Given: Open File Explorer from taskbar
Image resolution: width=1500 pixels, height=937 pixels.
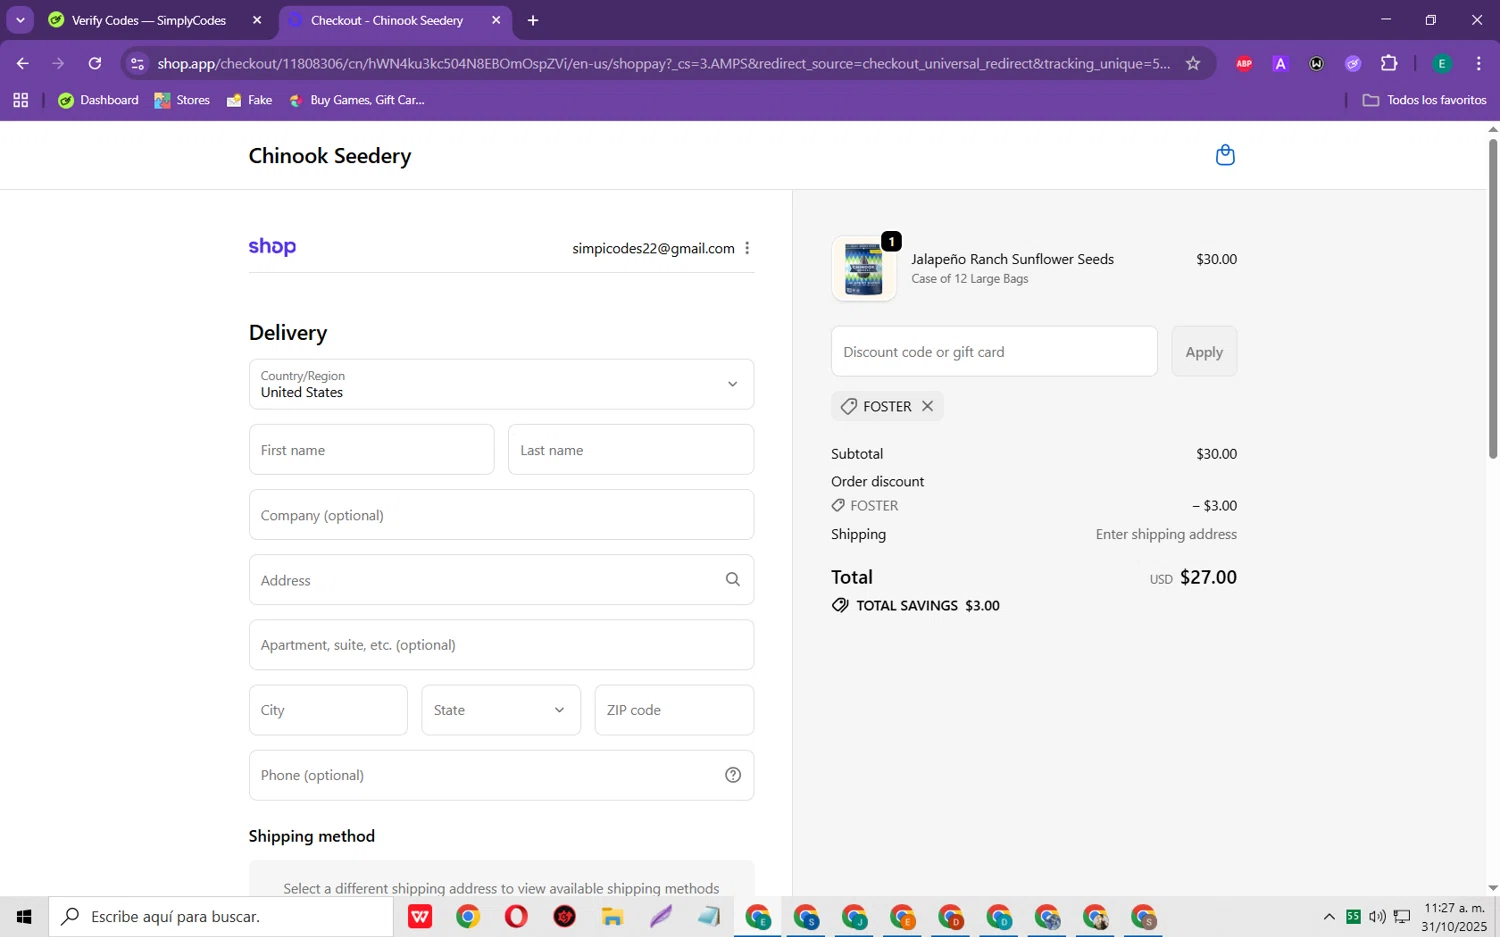Looking at the screenshot, I should (x=612, y=916).
